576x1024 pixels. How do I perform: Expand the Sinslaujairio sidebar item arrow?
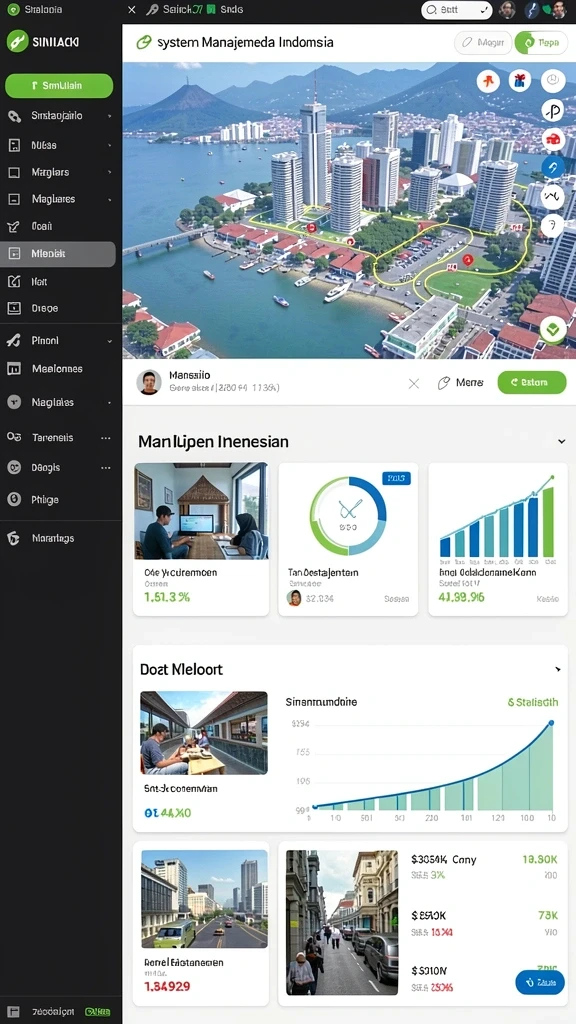(109, 116)
